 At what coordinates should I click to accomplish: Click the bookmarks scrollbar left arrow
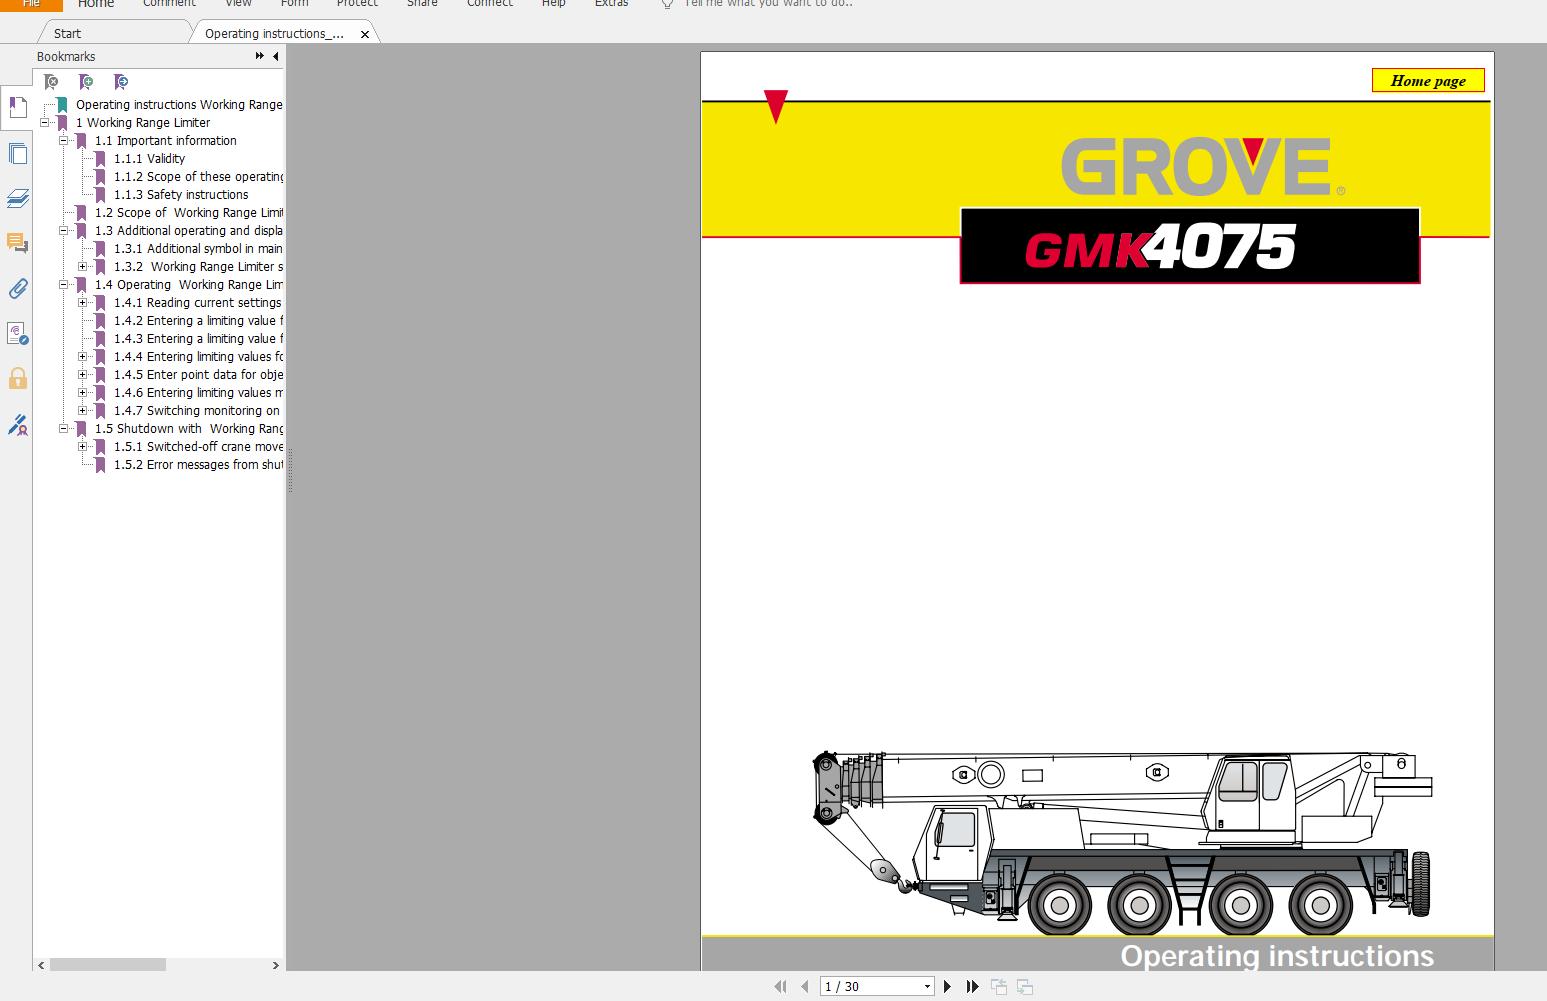coord(41,965)
